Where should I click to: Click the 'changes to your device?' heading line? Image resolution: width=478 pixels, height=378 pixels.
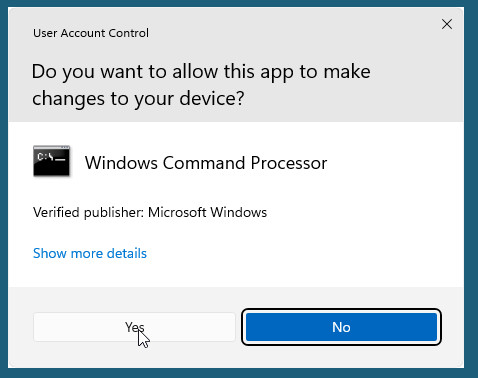(138, 99)
